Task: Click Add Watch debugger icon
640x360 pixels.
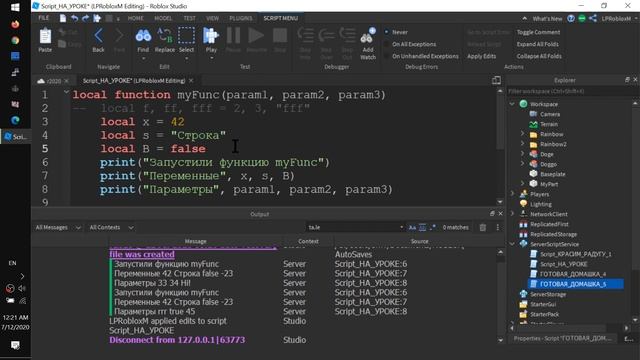Action: pyautogui.click(x=368, y=36)
